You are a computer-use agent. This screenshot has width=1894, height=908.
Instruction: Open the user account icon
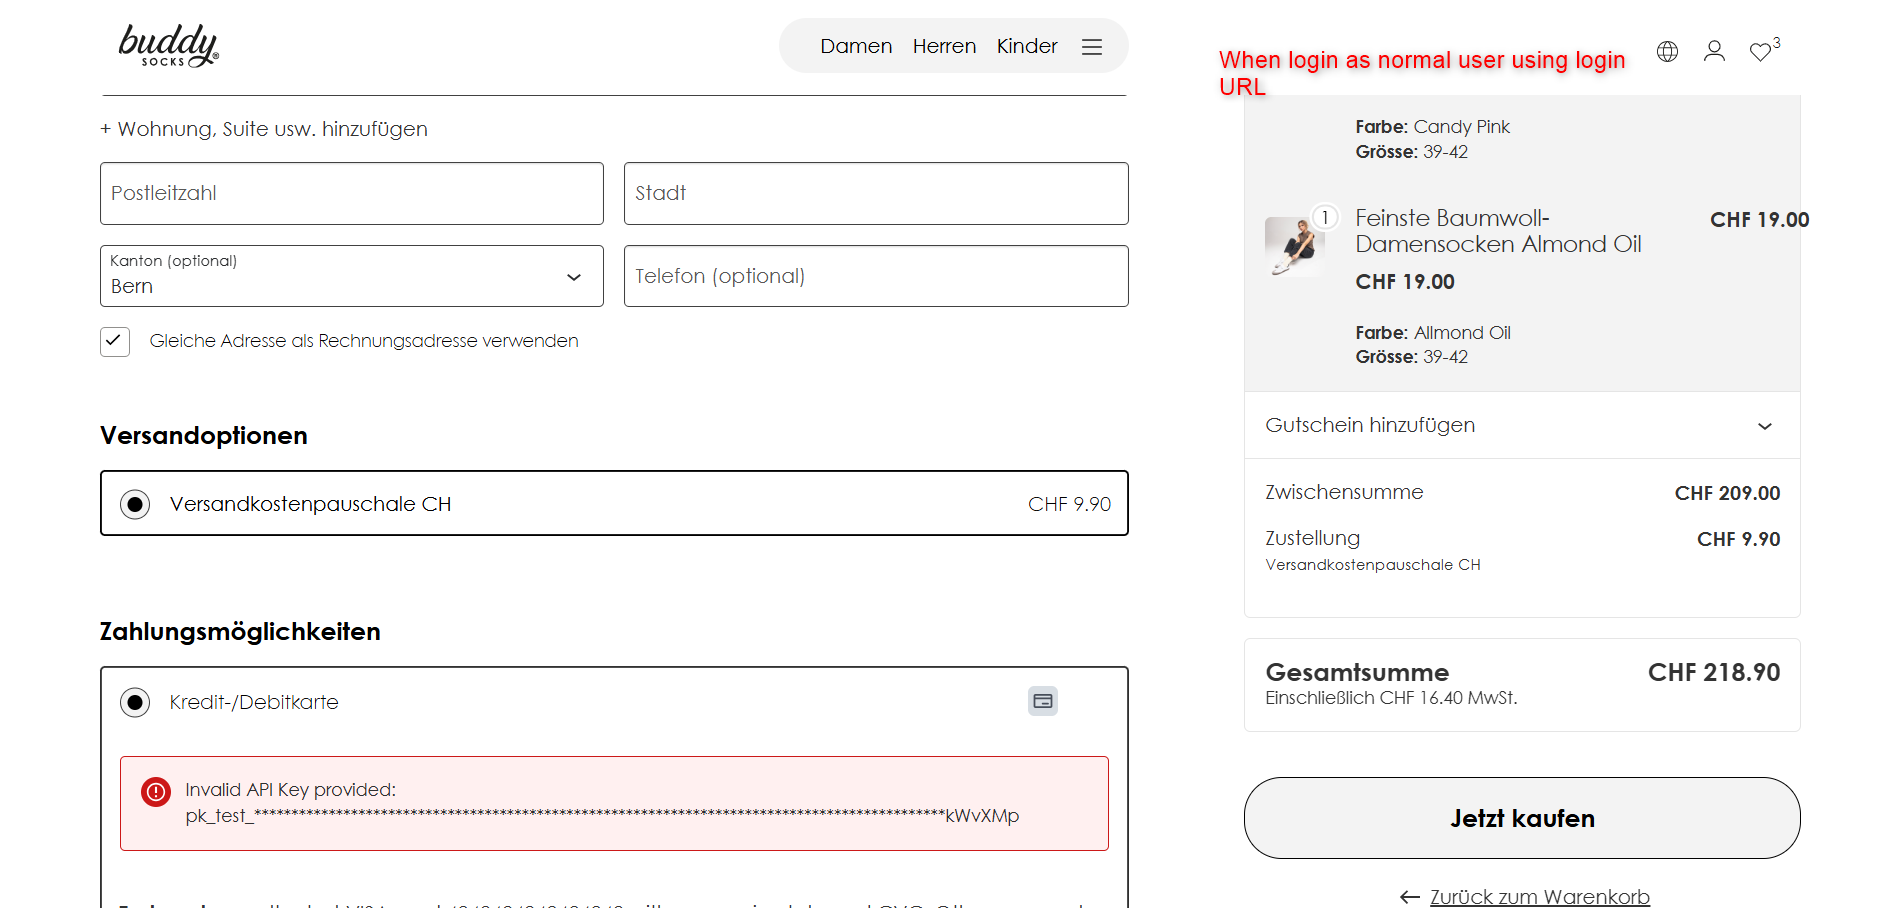1714,51
